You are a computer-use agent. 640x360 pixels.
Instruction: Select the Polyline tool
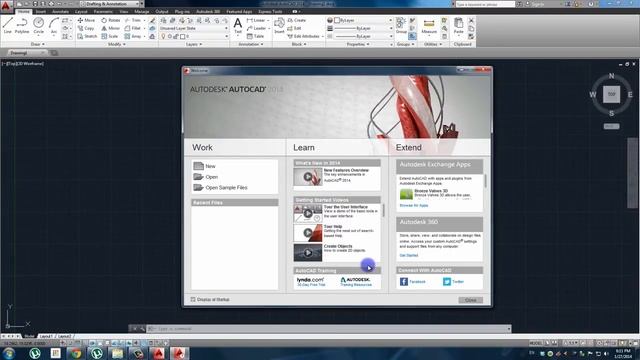[22, 25]
